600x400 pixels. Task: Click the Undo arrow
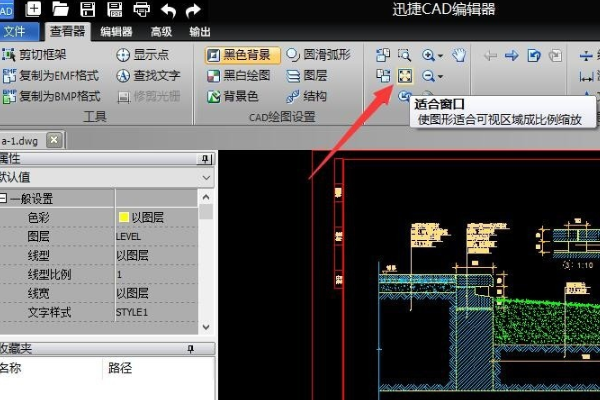pyautogui.click(x=168, y=10)
